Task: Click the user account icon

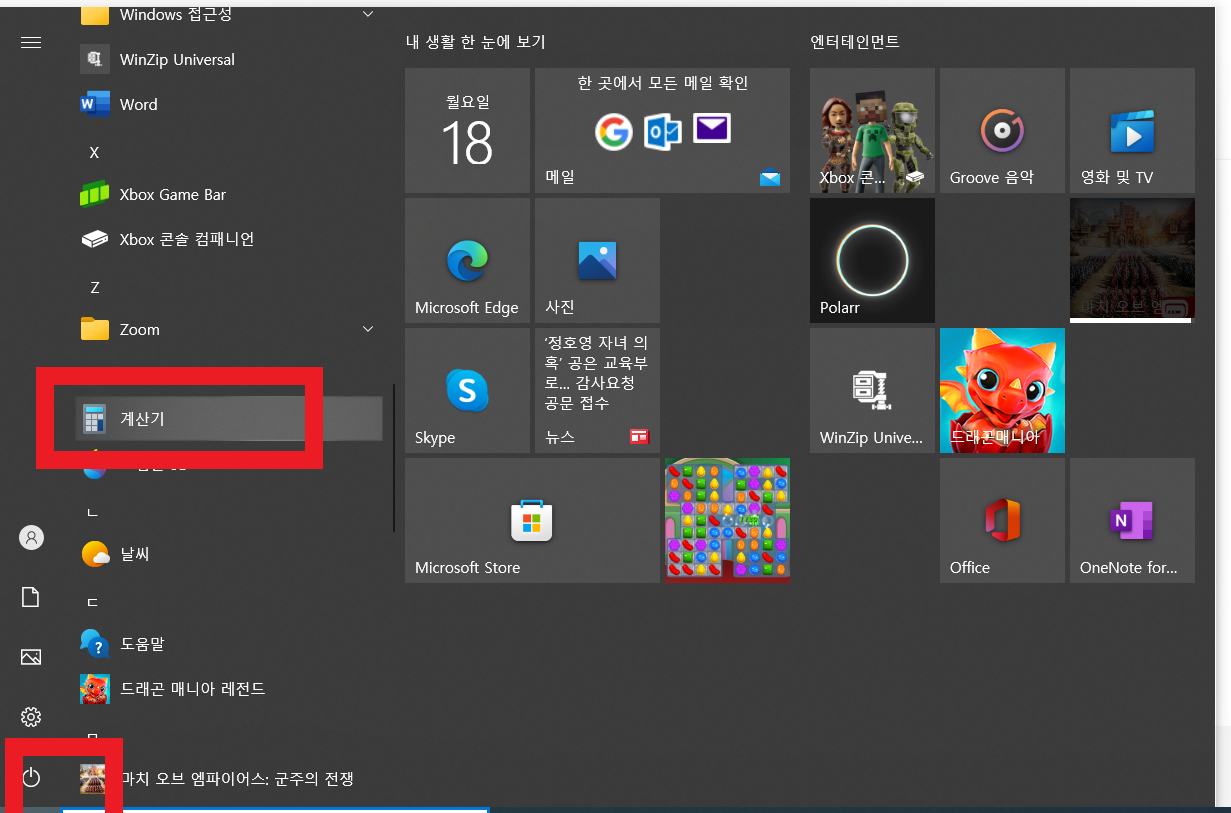Action: [x=31, y=537]
